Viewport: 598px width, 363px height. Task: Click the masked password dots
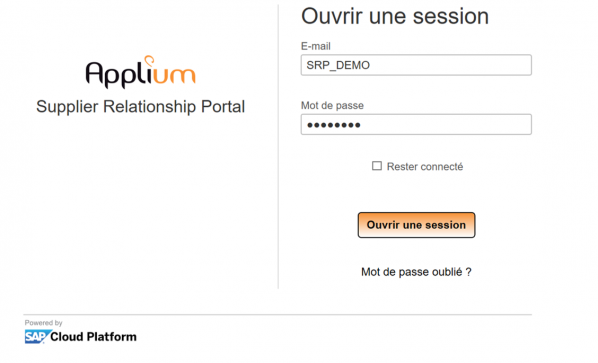(x=334, y=125)
